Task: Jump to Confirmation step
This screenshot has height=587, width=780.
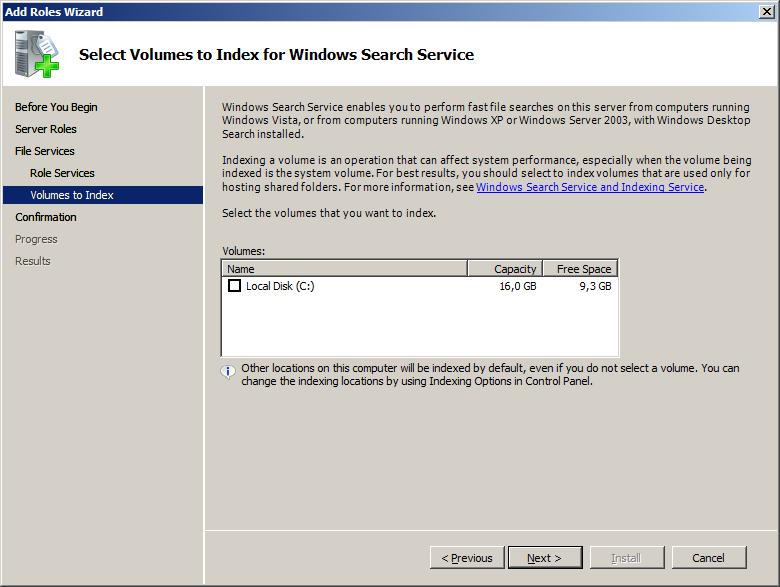Action: click(46, 217)
